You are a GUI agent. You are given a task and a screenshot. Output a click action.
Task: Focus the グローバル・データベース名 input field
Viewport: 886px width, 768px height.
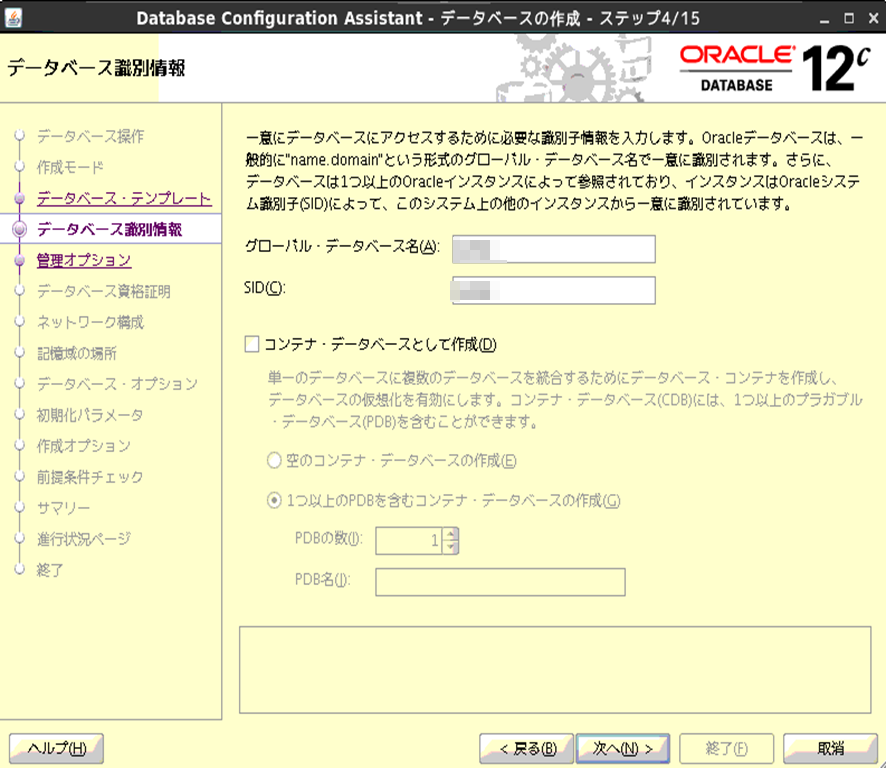(554, 249)
